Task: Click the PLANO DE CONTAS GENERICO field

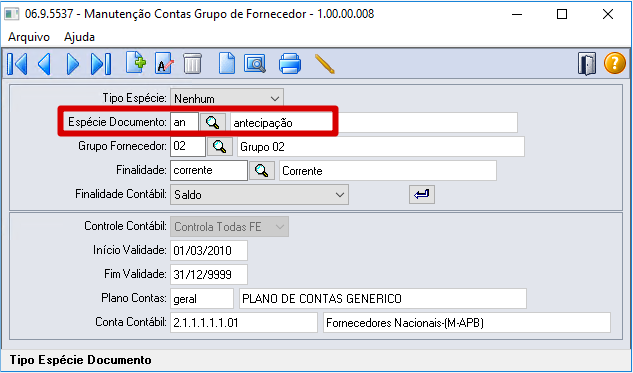Action: [383, 299]
